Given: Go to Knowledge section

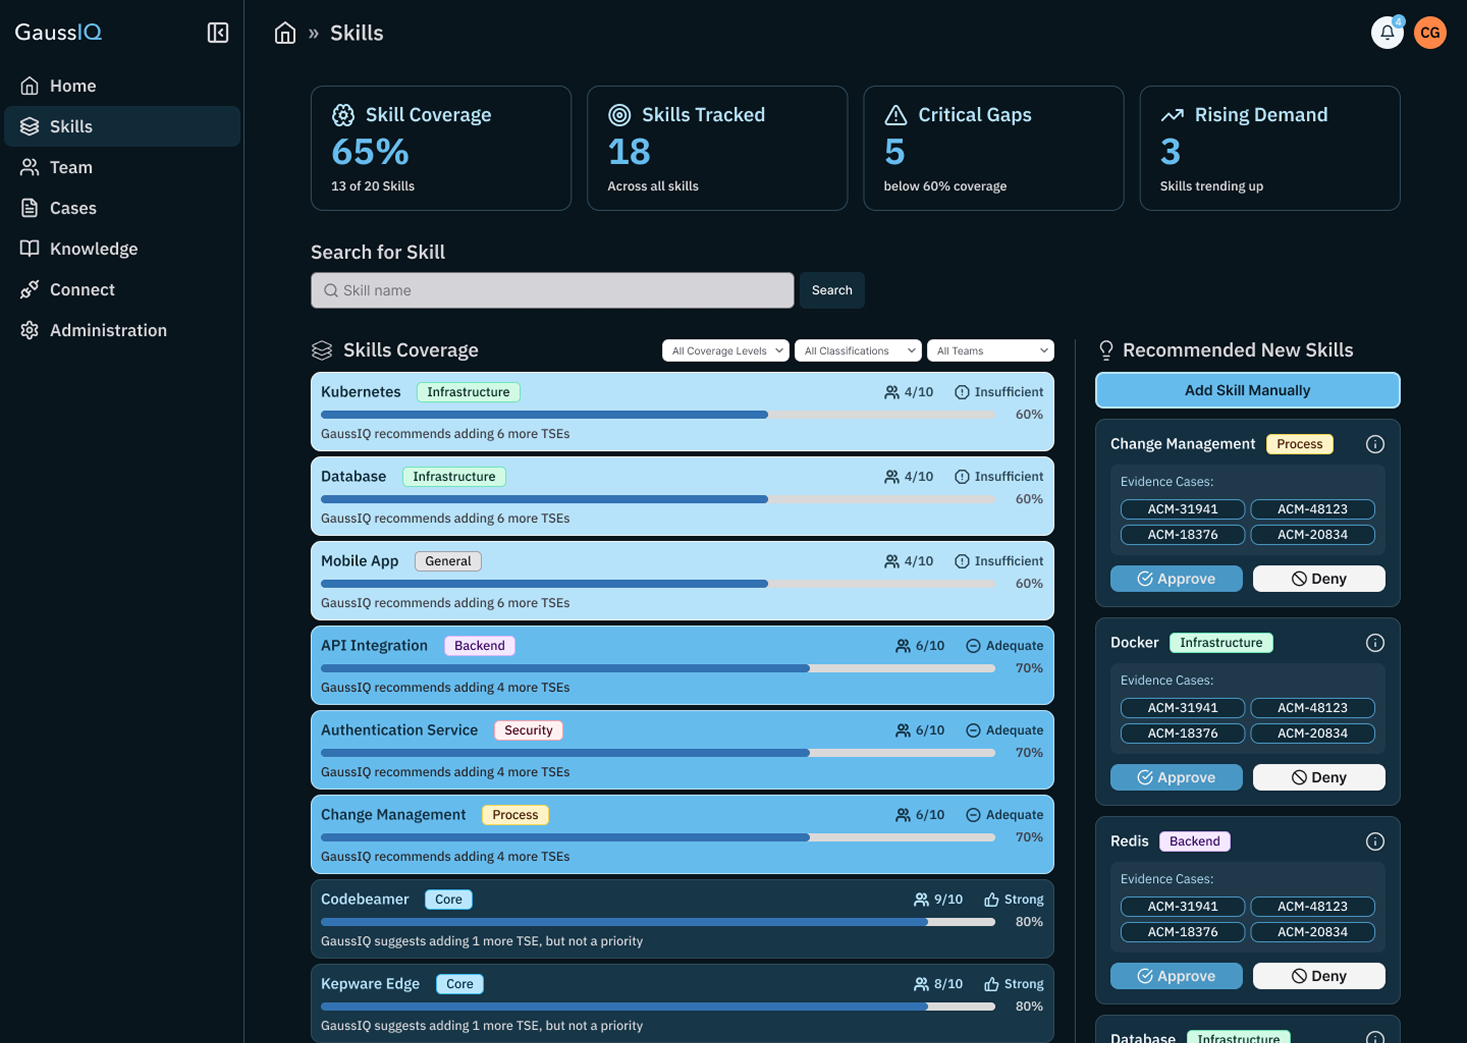Looking at the screenshot, I should click(x=122, y=249).
